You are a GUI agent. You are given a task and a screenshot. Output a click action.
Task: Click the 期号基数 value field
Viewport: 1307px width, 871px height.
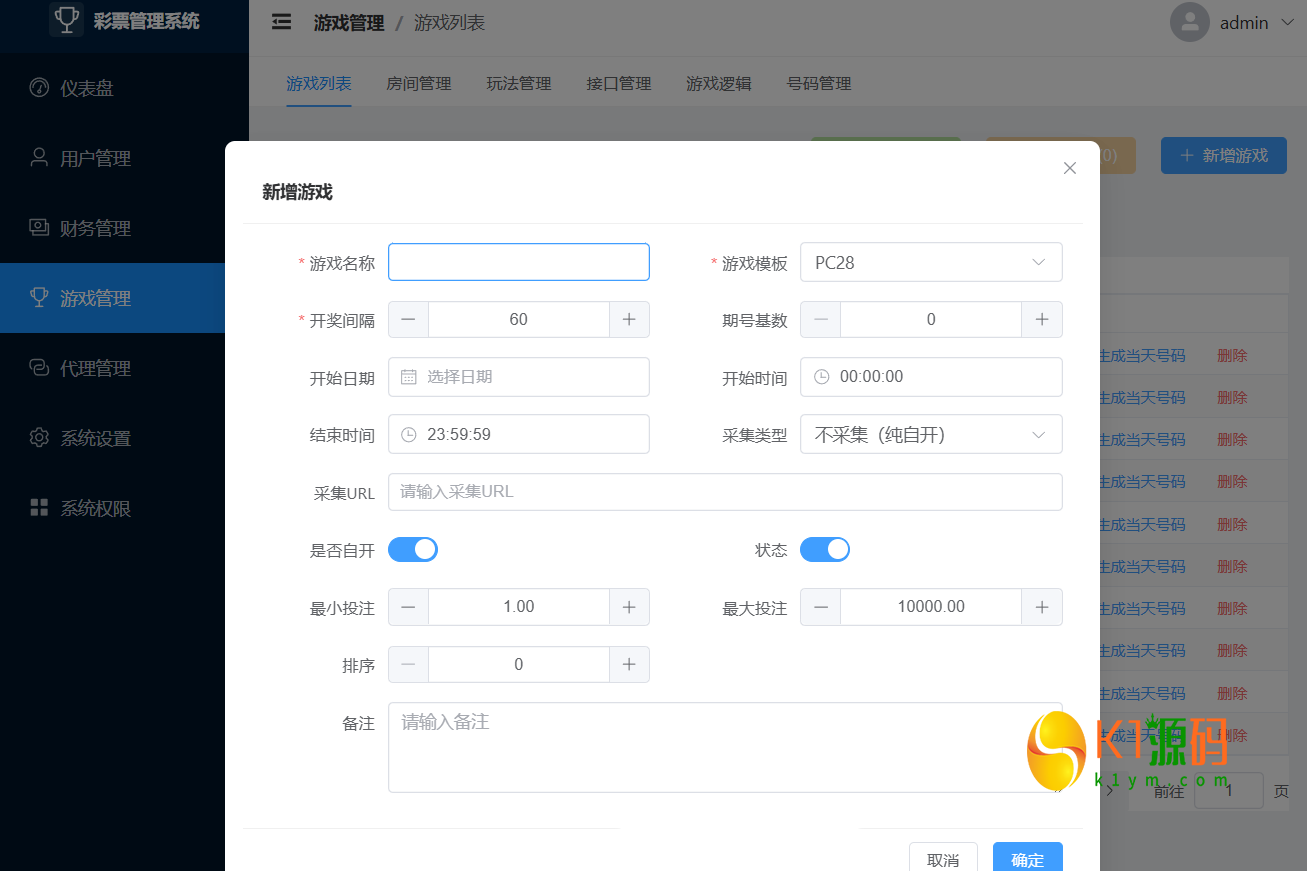pyautogui.click(x=931, y=319)
